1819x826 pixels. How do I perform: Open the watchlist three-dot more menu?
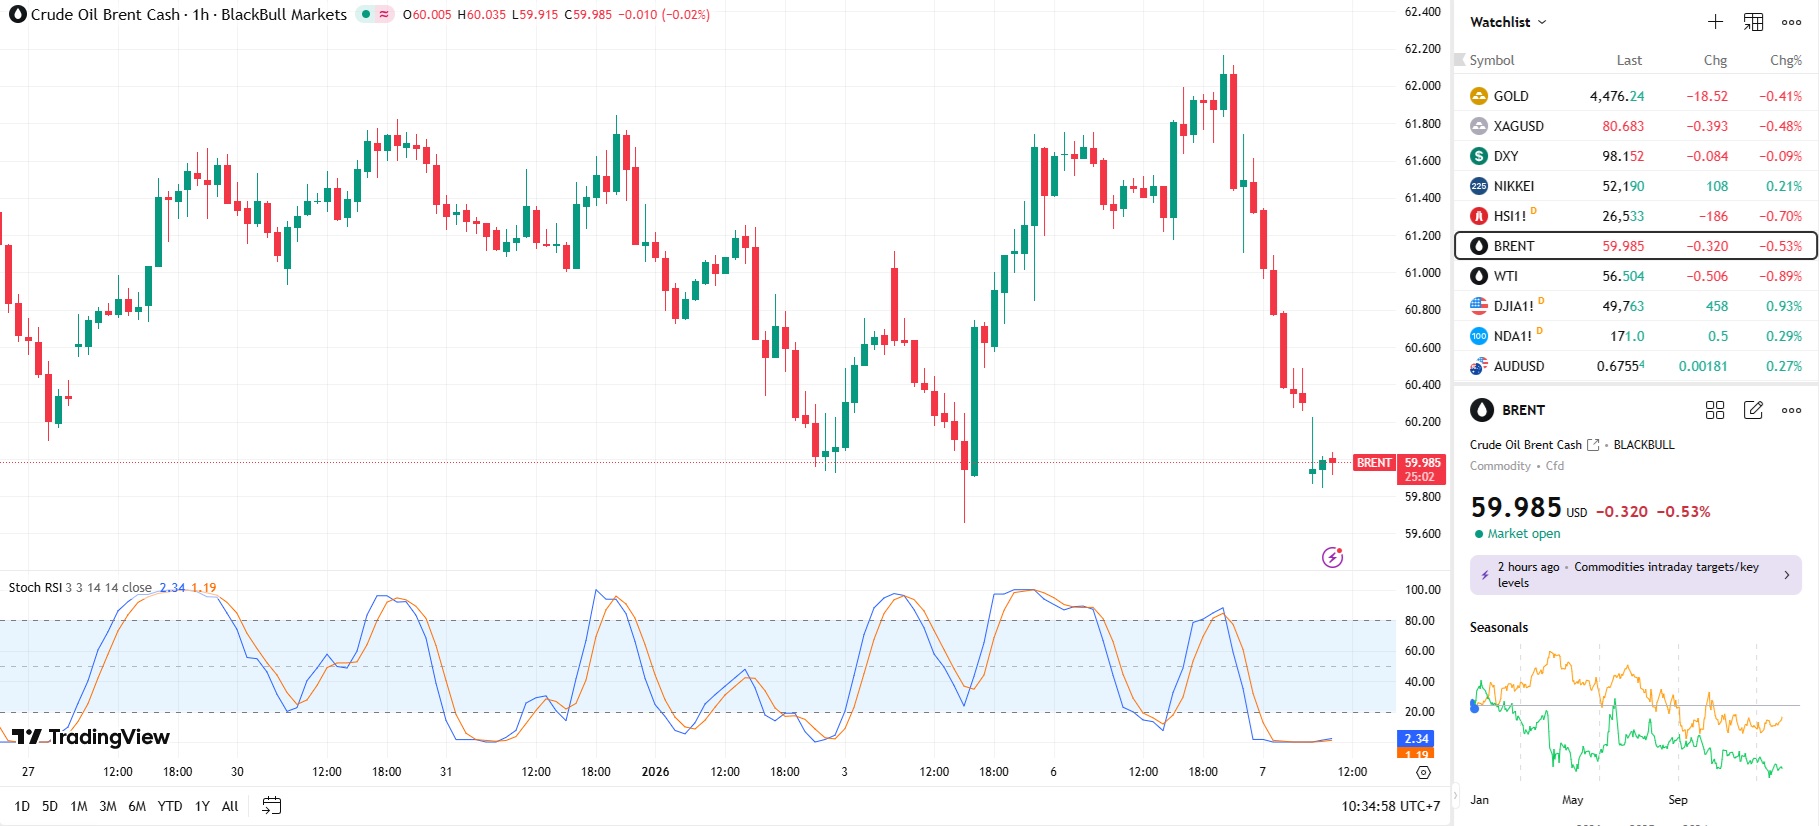(1791, 22)
